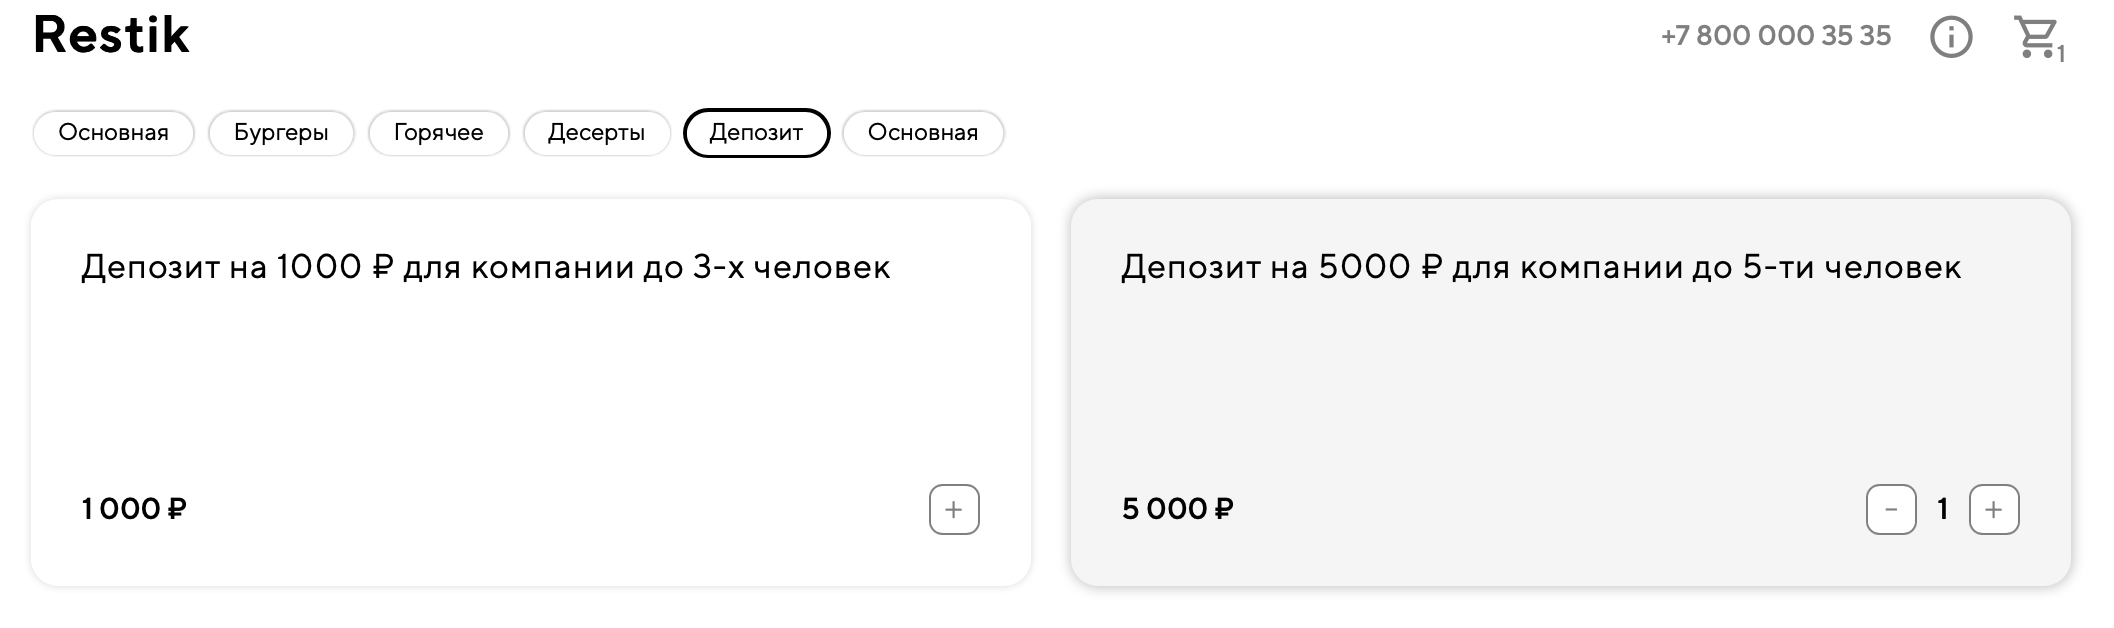Image resolution: width=2114 pixels, height=628 pixels.
Task: Open the deposit for up to 3 people title
Action: pyautogui.click(x=485, y=267)
